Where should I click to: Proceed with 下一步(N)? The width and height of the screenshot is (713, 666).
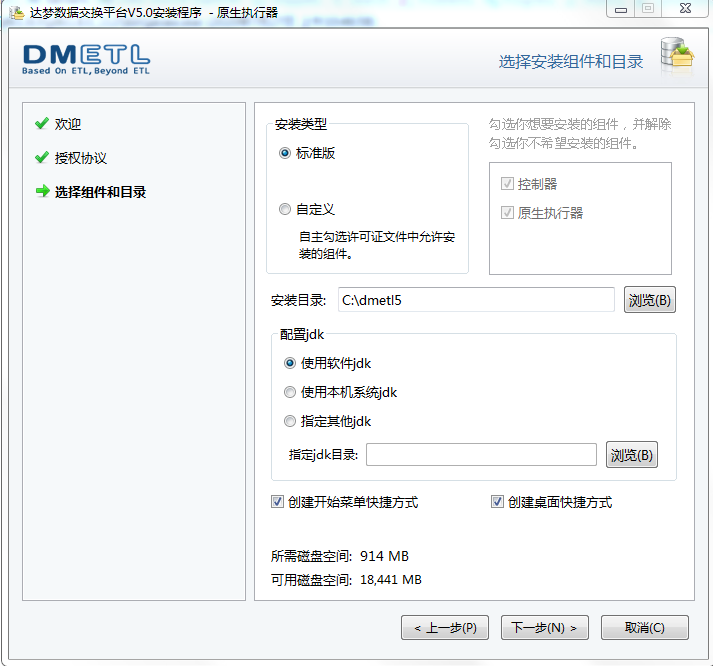coord(545,627)
